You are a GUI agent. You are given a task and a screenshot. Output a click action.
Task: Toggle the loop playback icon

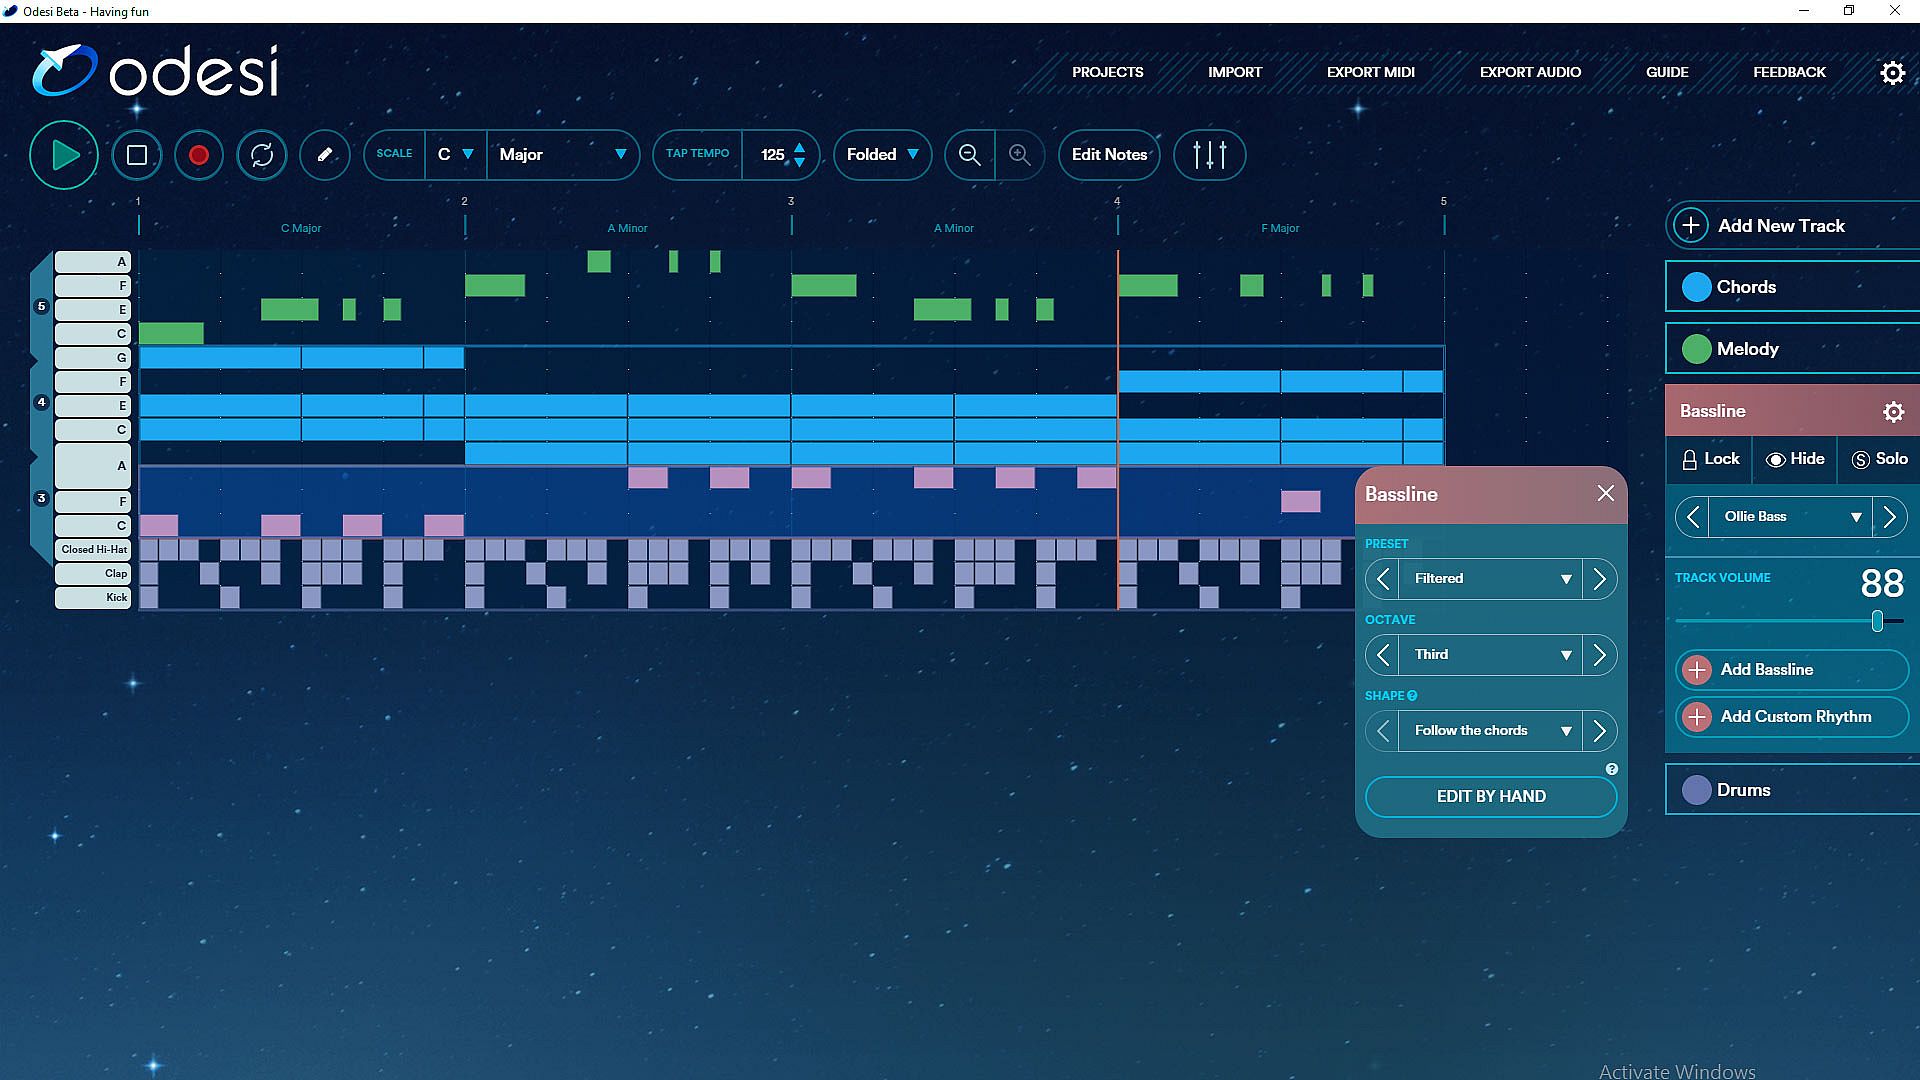coord(262,155)
